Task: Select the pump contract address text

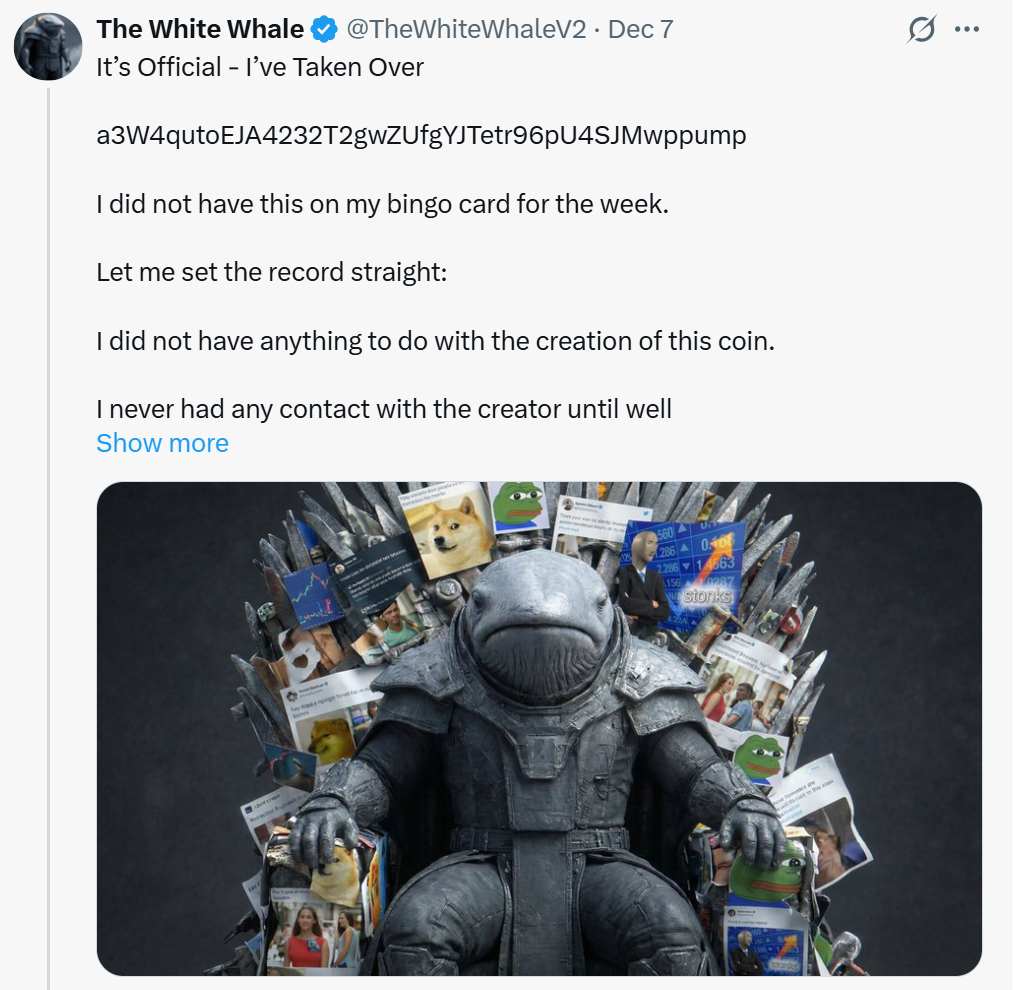Action: [x=419, y=134]
